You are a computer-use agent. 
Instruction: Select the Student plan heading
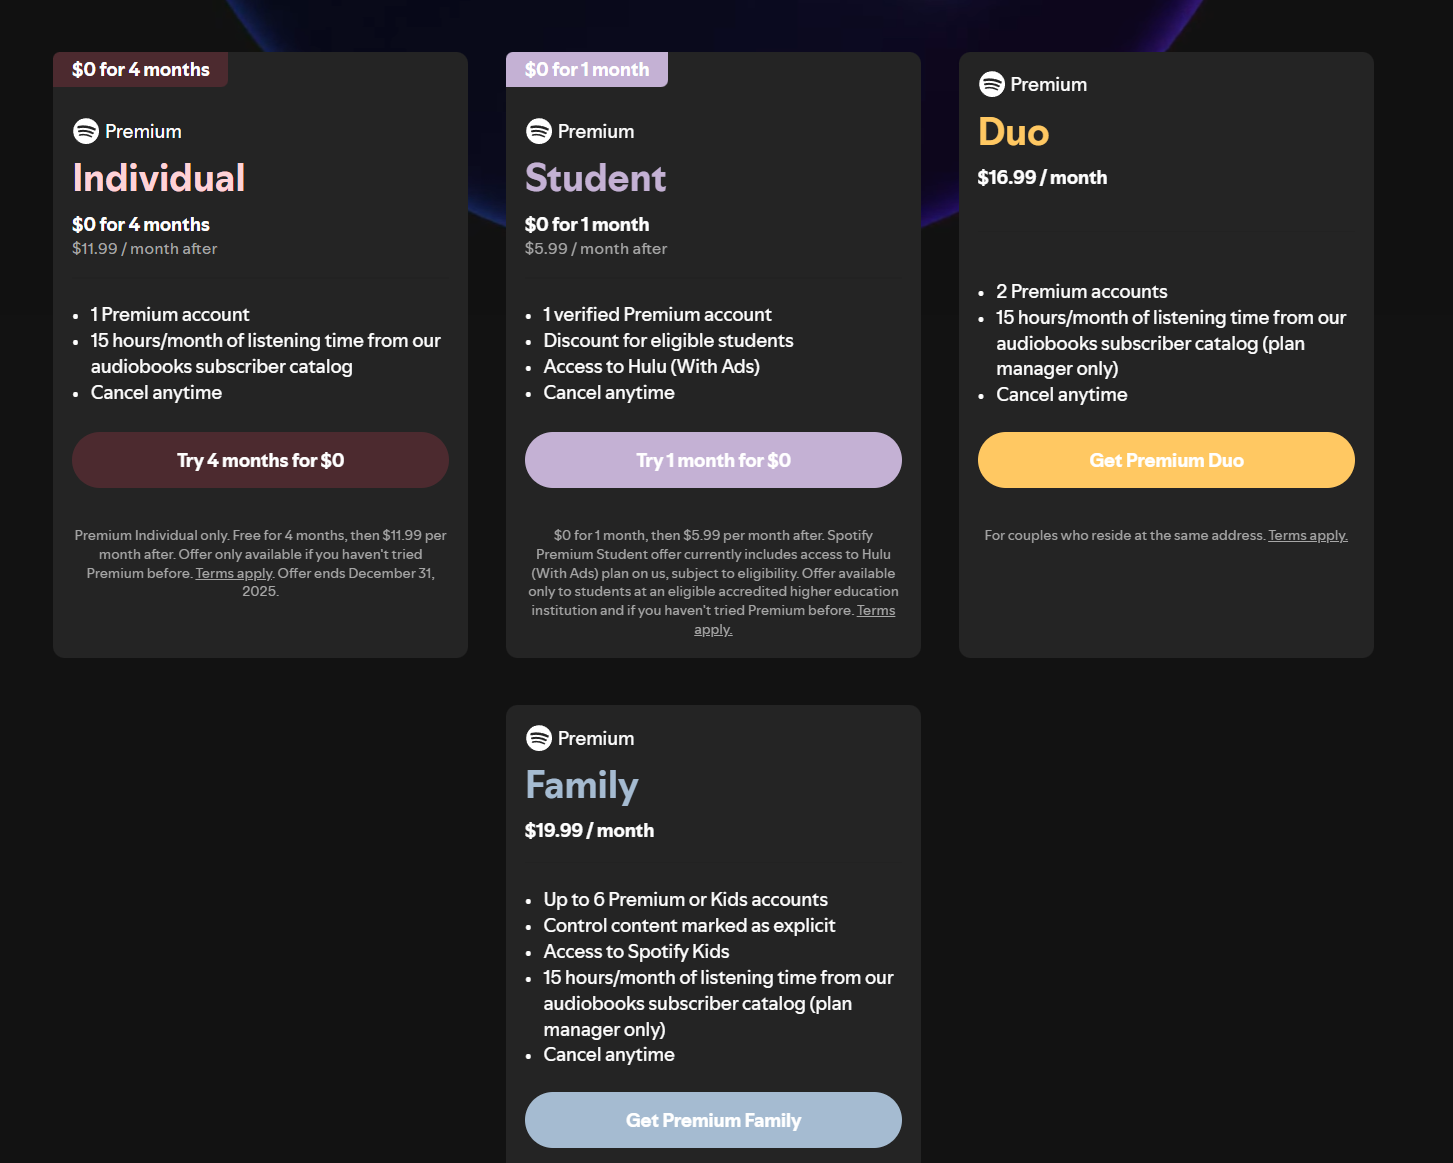click(x=596, y=178)
